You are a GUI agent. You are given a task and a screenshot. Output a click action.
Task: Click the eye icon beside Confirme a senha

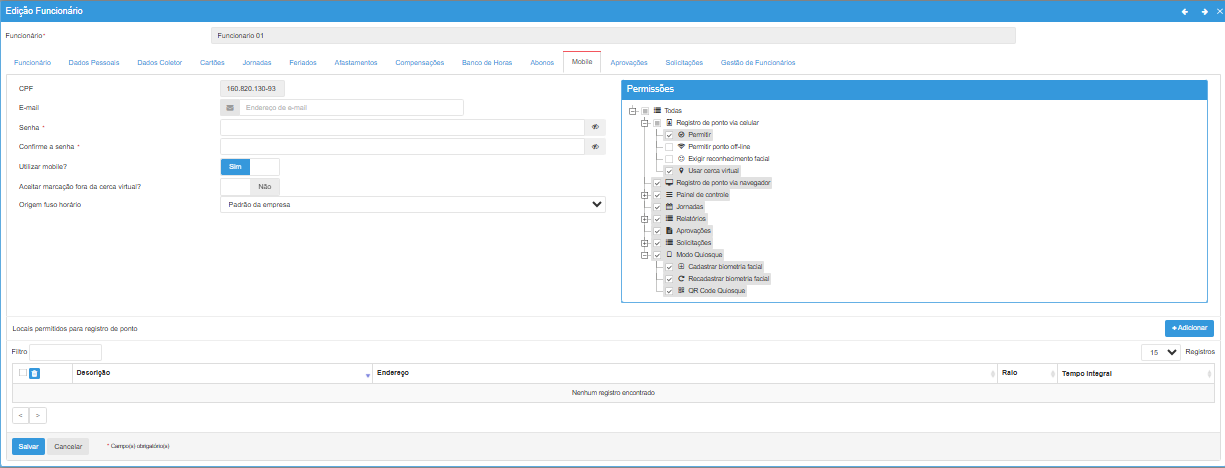594,147
